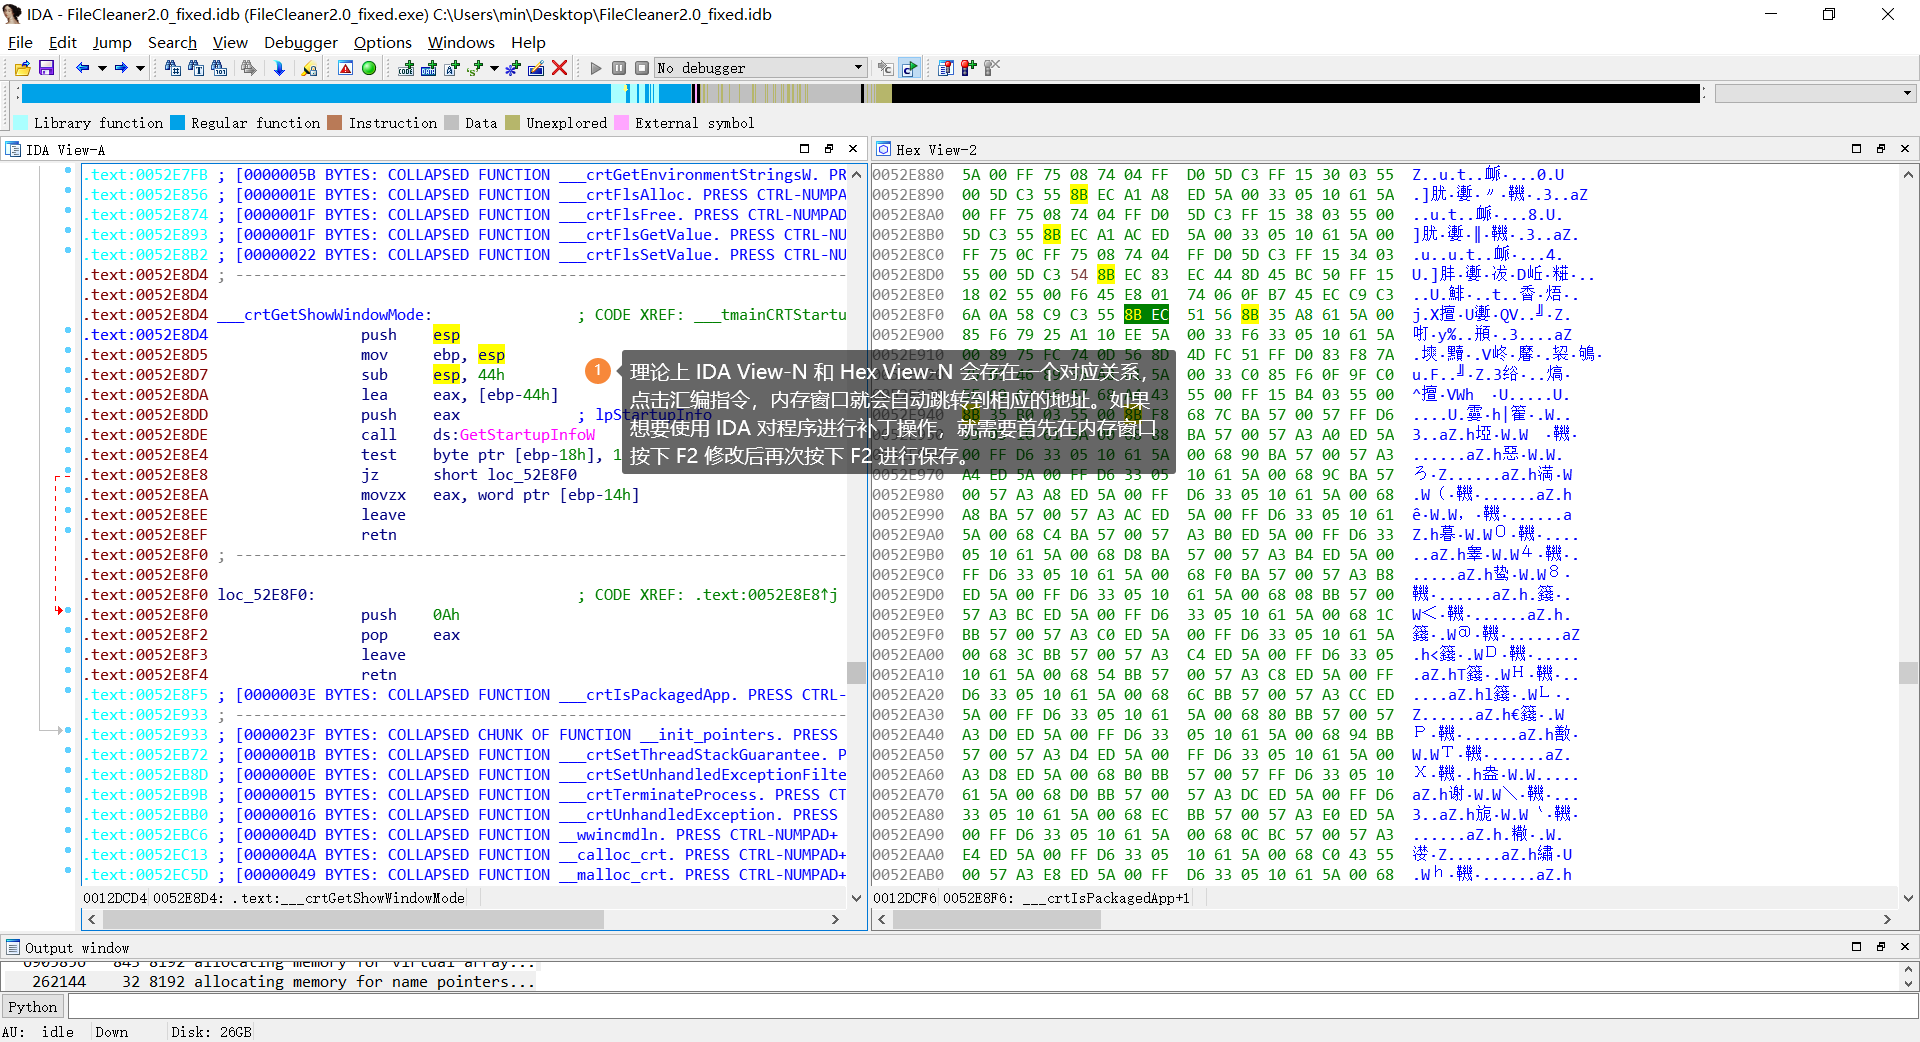Click the red pin with plus icon

pyautogui.click(x=968, y=68)
